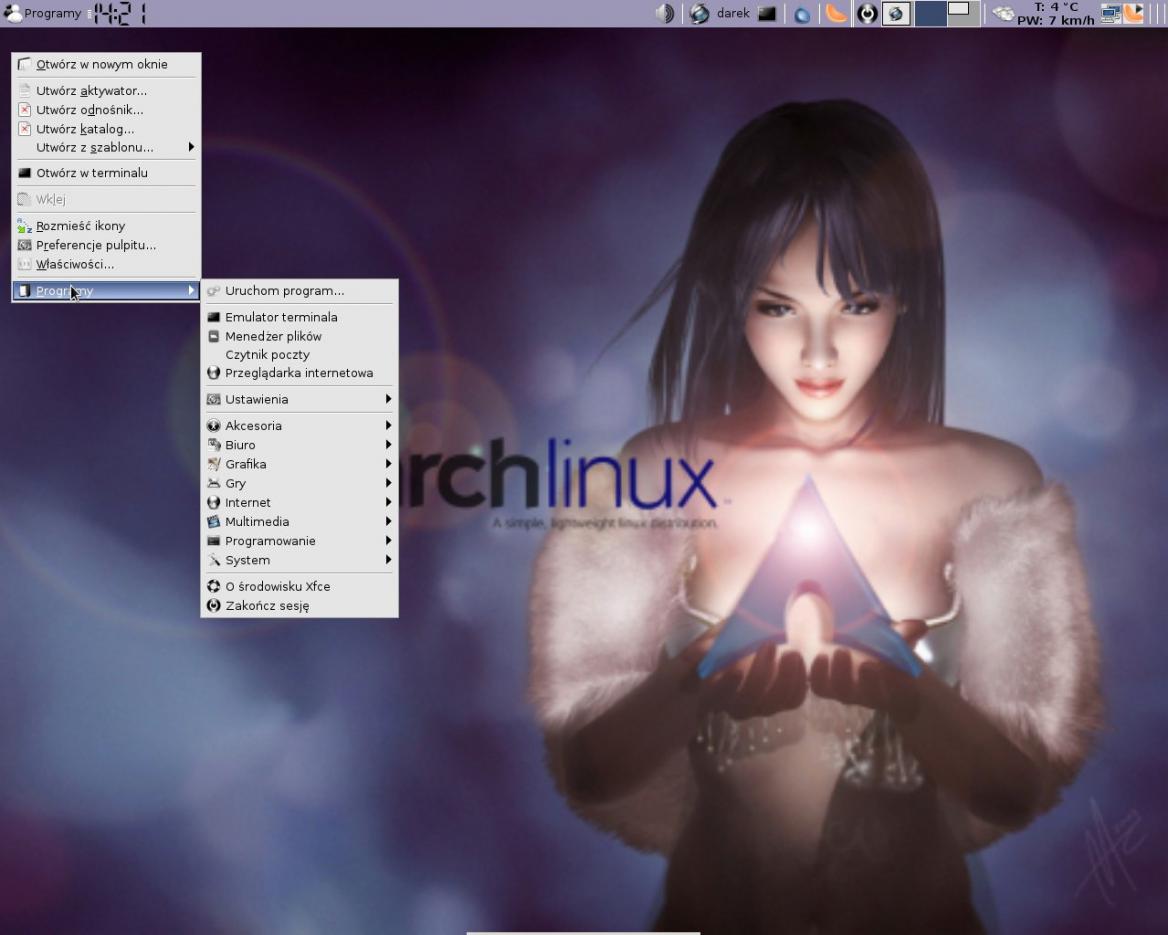Click the digital clock showing 14:21
Image resolution: width=1168 pixels, height=935 pixels.
coord(119,14)
